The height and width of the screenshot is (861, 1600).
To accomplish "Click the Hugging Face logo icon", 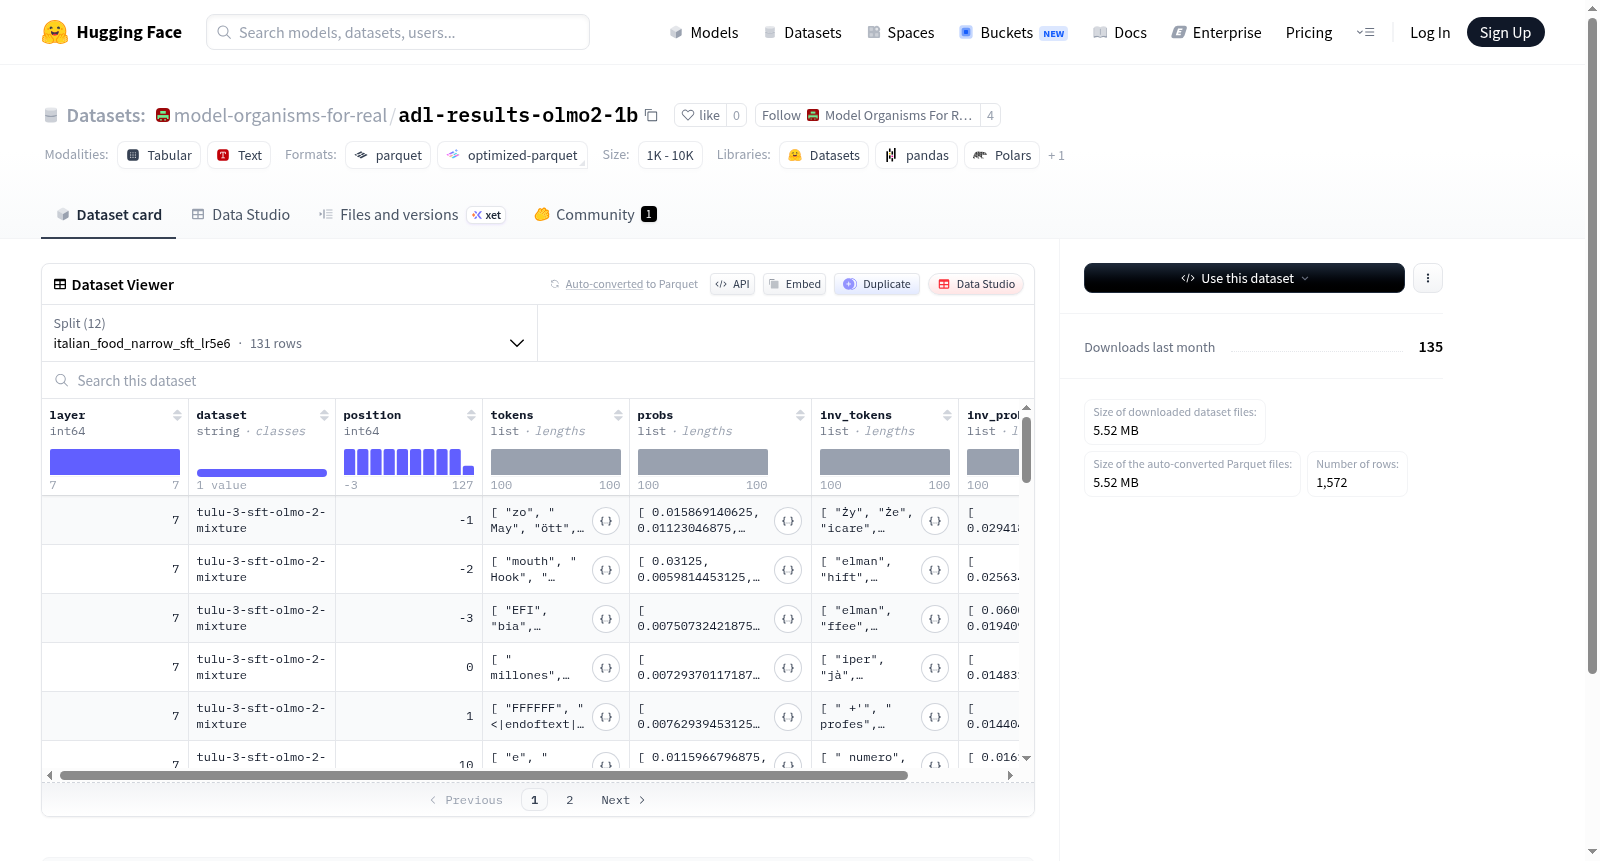I will [55, 32].
